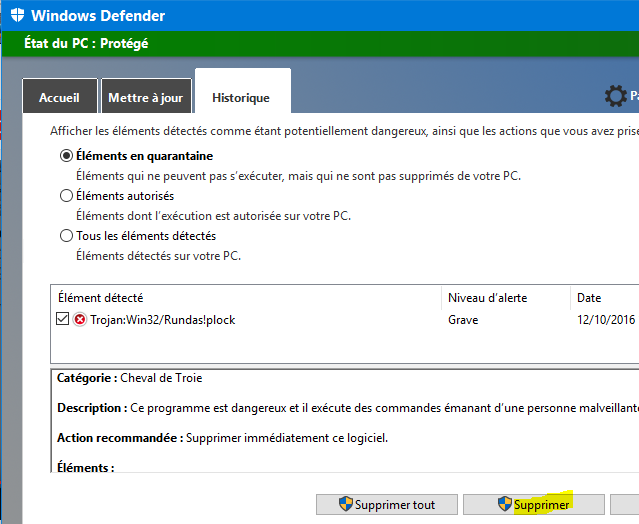The height and width of the screenshot is (524, 639).
Task: Click the Éléments : label in details
Action: coord(86,467)
